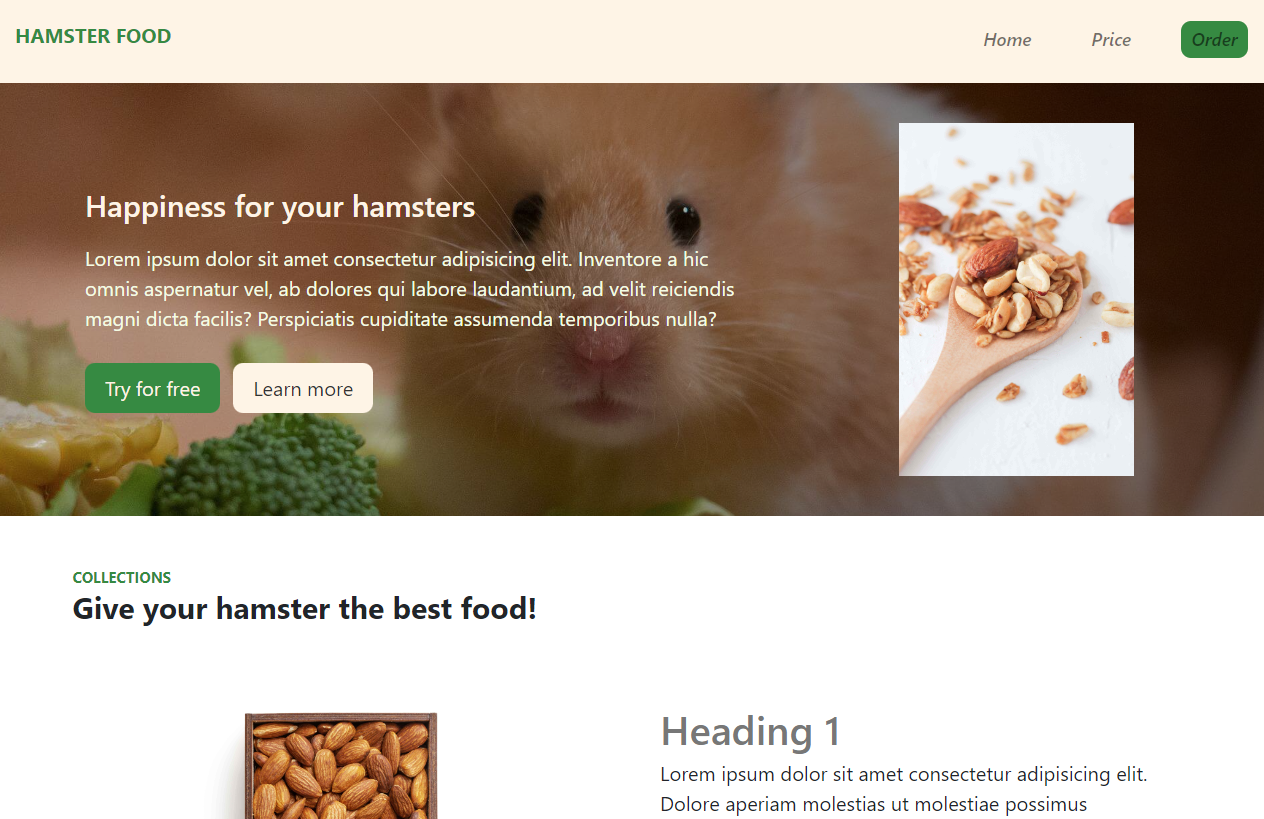Click 'Give your hamster the best food!' heading

tap(305, 608)
